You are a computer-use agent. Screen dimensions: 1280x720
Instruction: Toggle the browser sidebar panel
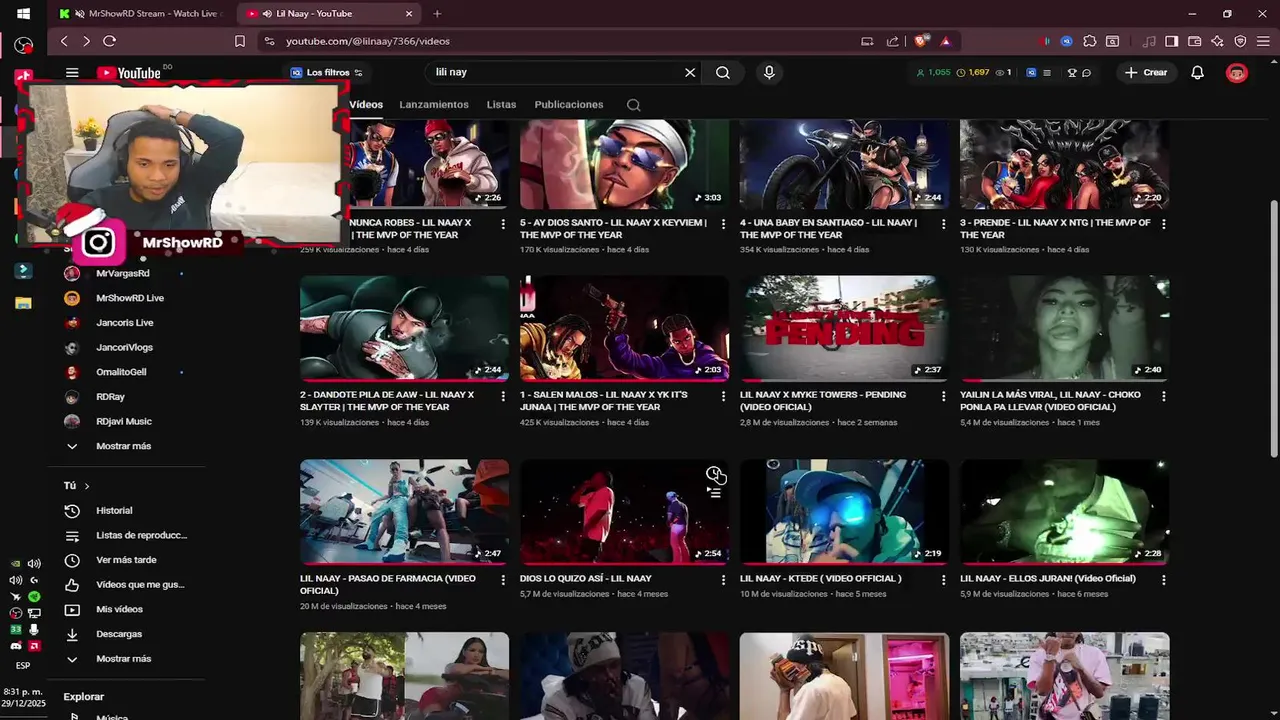tap(1171, 41)
